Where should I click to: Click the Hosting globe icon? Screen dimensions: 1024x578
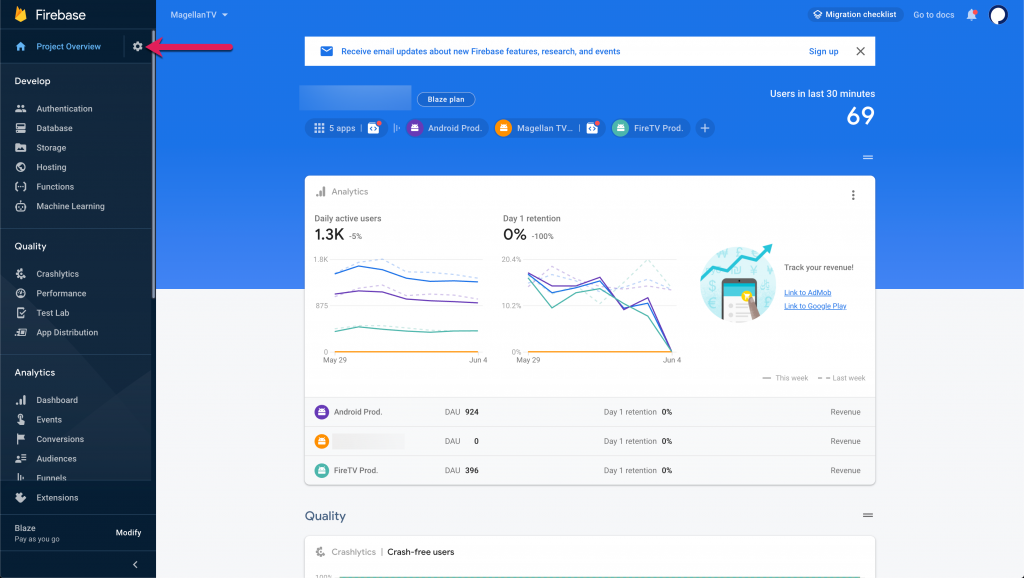point(21,167)
